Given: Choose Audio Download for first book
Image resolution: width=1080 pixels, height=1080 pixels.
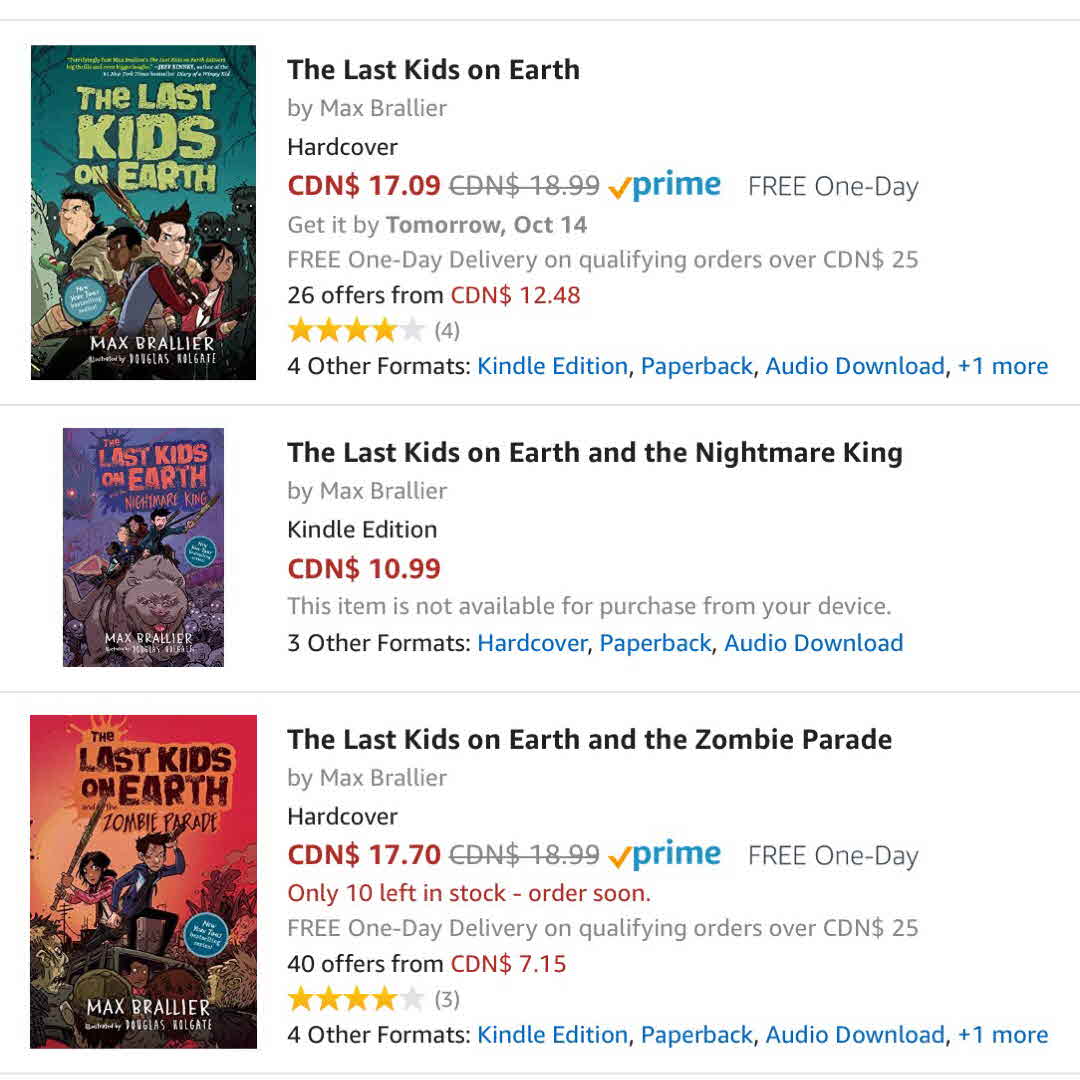Looking at the screenshot, I should (x=854, y=367).
